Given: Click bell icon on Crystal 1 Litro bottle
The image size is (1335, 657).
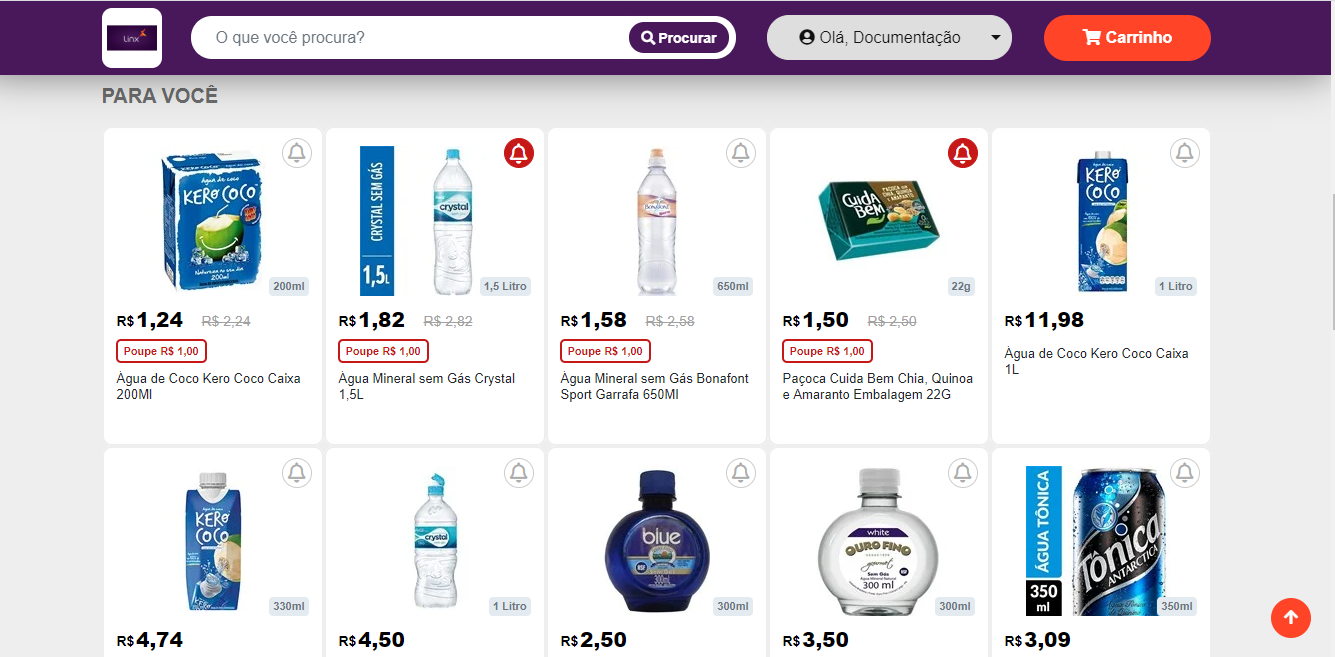Looking at the screenshot, I should [x=519, y=473].
